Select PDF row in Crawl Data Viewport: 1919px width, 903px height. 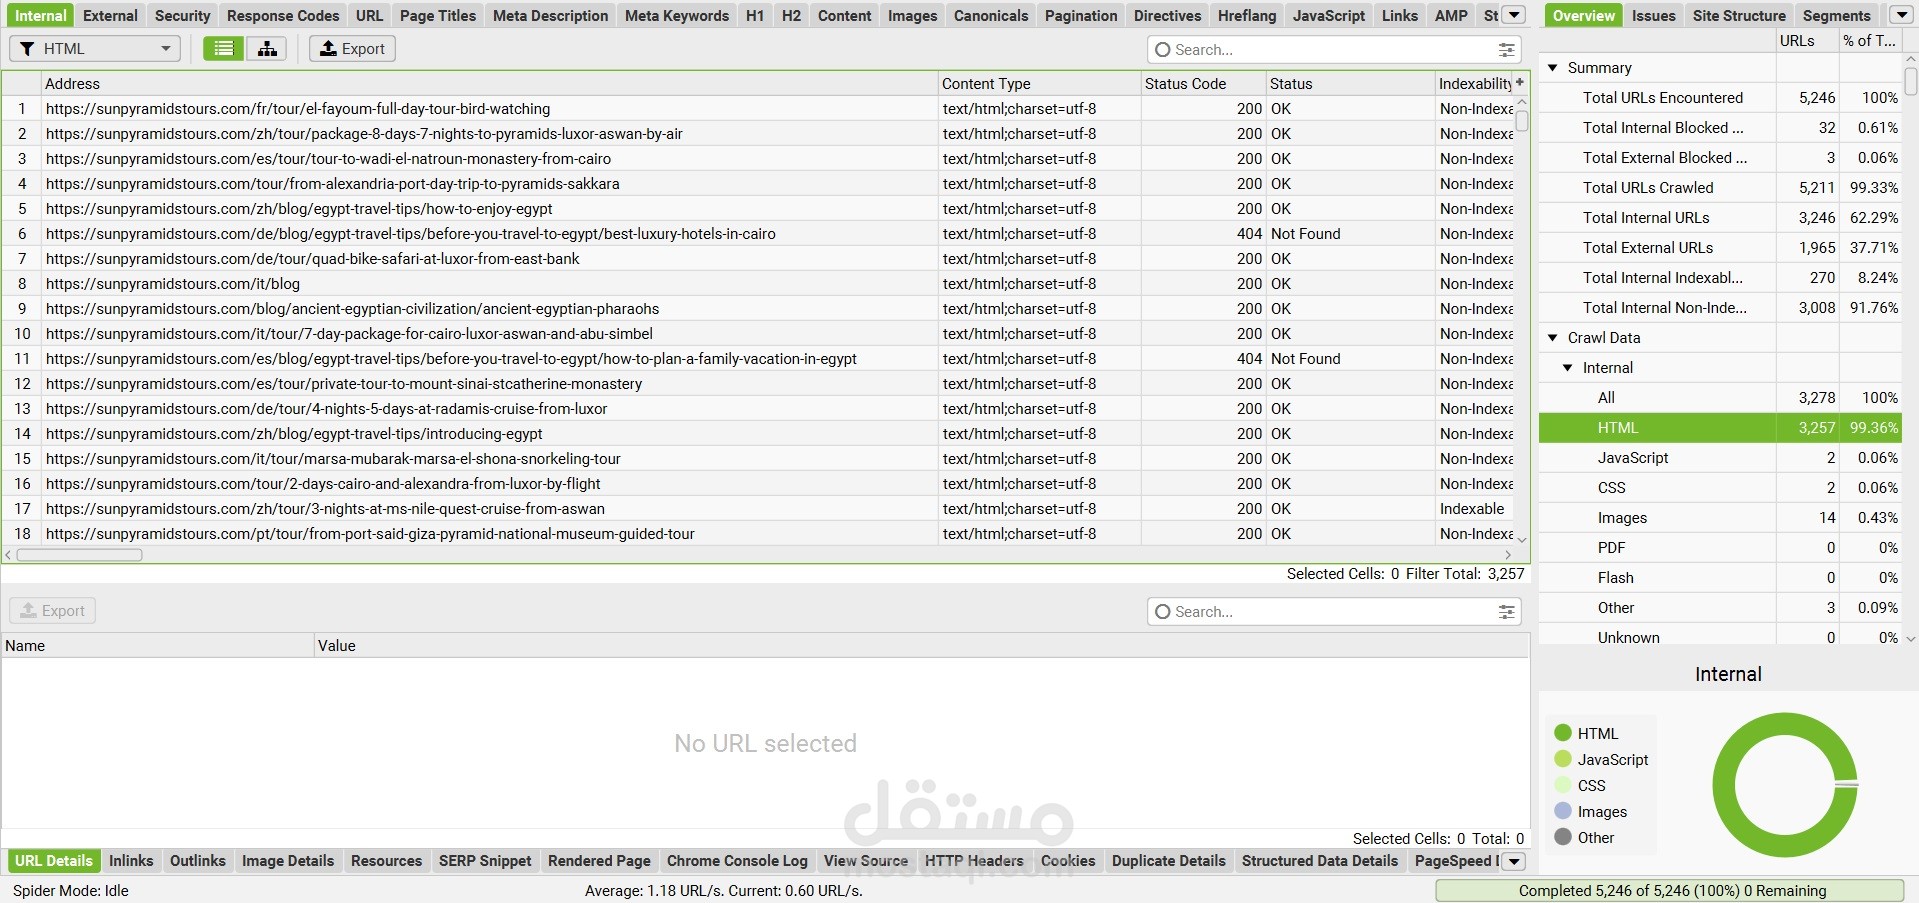coord(1719,548)
